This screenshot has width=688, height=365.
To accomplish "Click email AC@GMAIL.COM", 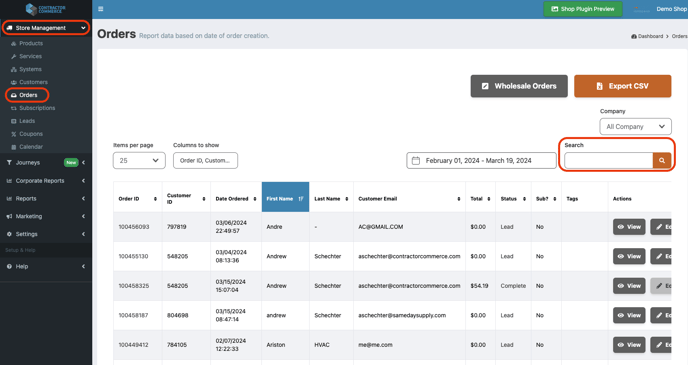I will (380, 227).
